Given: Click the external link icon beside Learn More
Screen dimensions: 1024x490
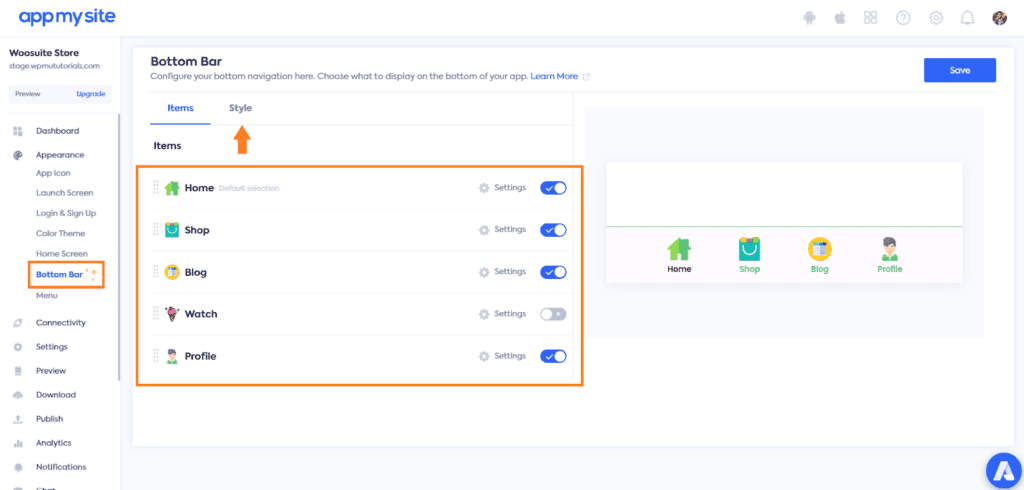Looking at the screenshot, I should point(586,76).
